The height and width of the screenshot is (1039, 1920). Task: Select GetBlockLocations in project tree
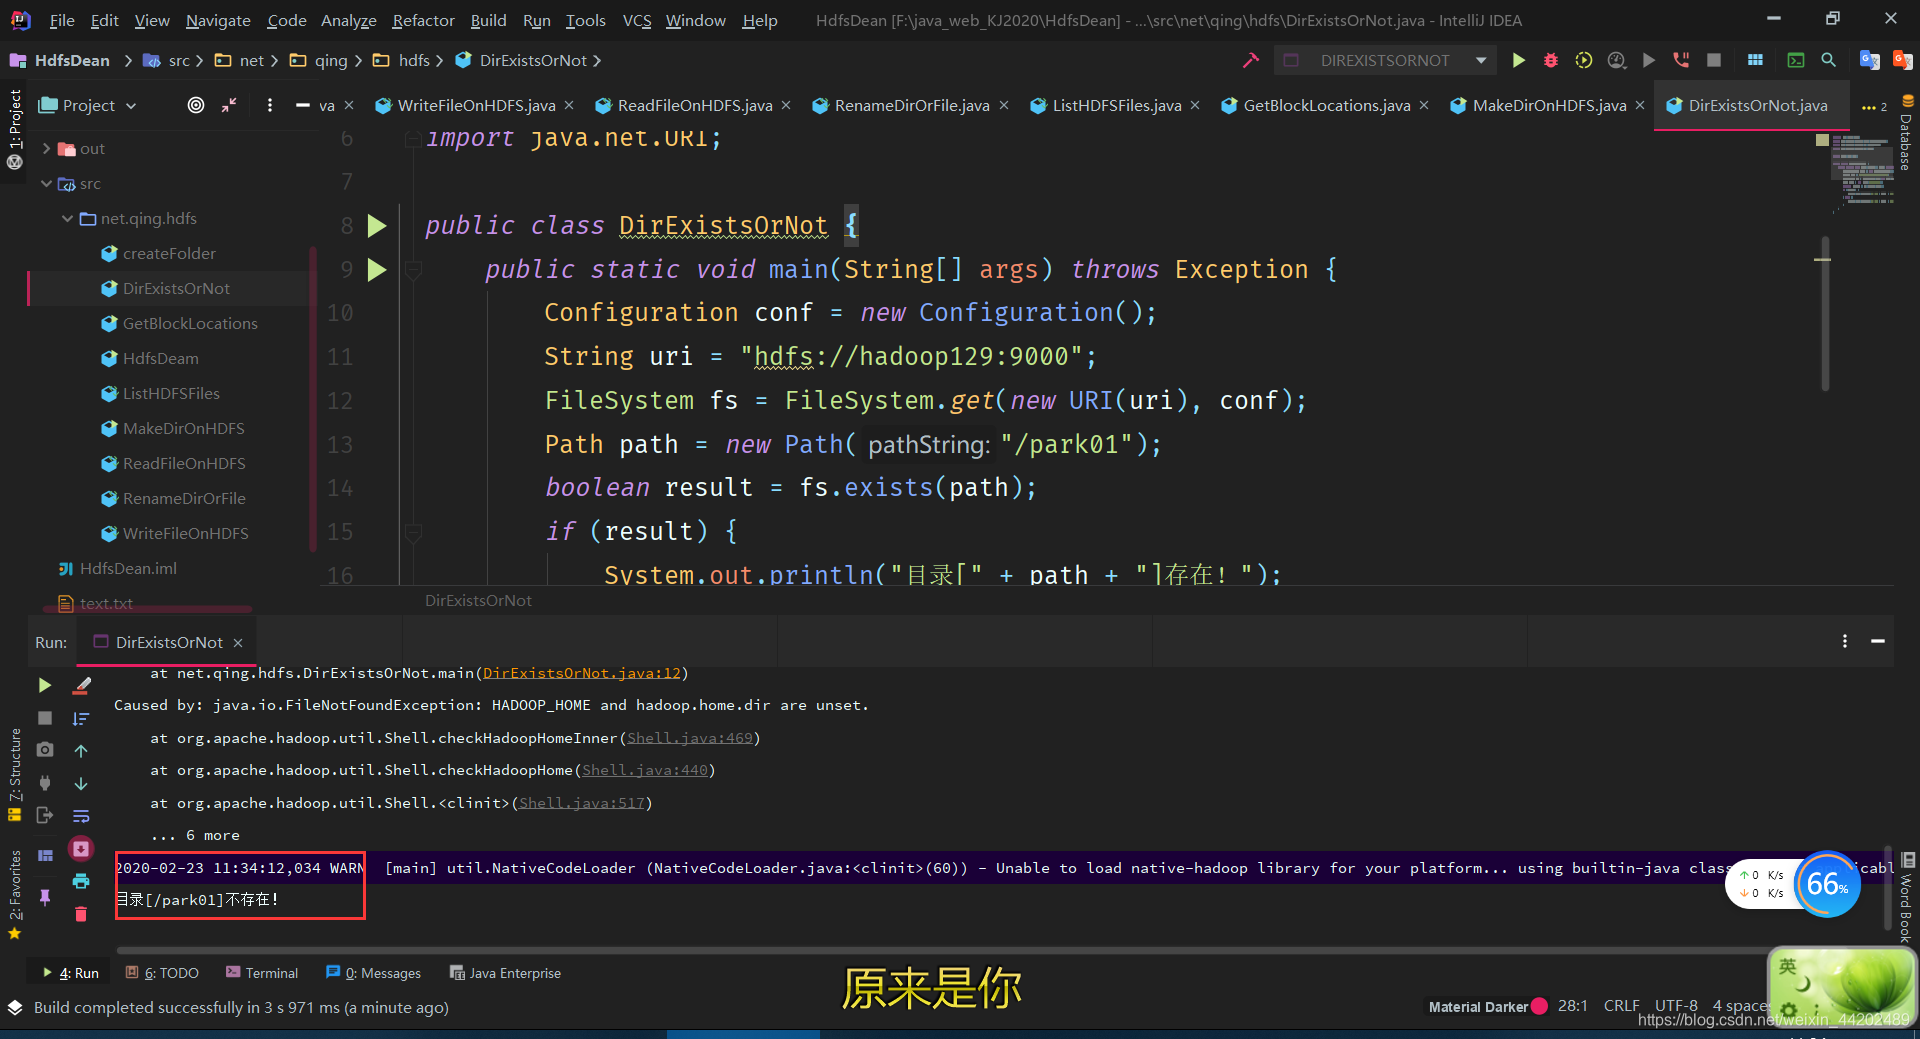[190, 323]
